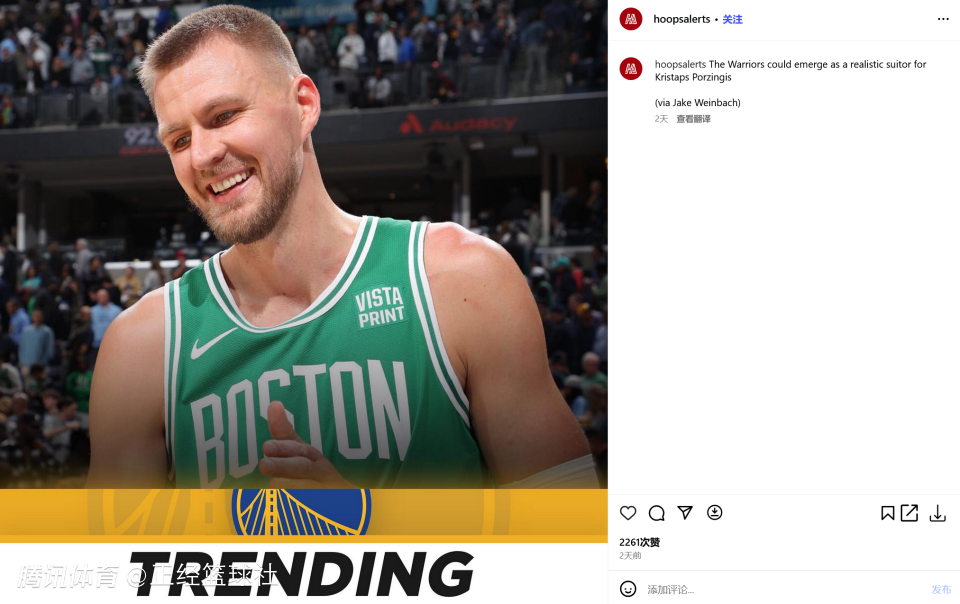Translate caption with 查看翻译
The image size is (960, 604).
[x=693, y=119]
